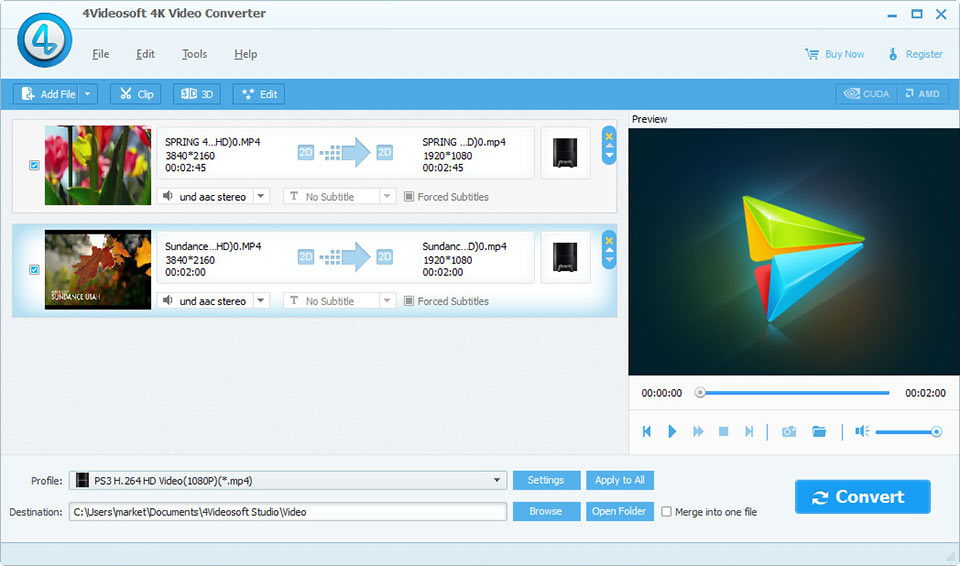Move SPRING video down with arrow icon
The image size is (960, 566).
(x=609, y=156)
